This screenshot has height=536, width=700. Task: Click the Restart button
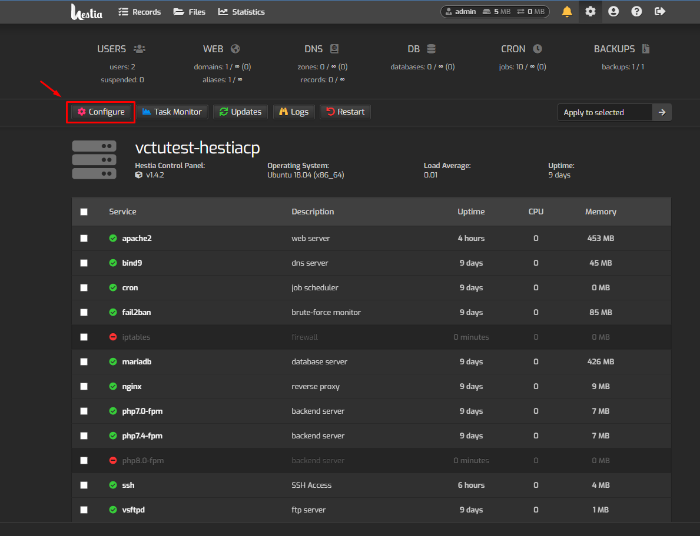(346, 112)
